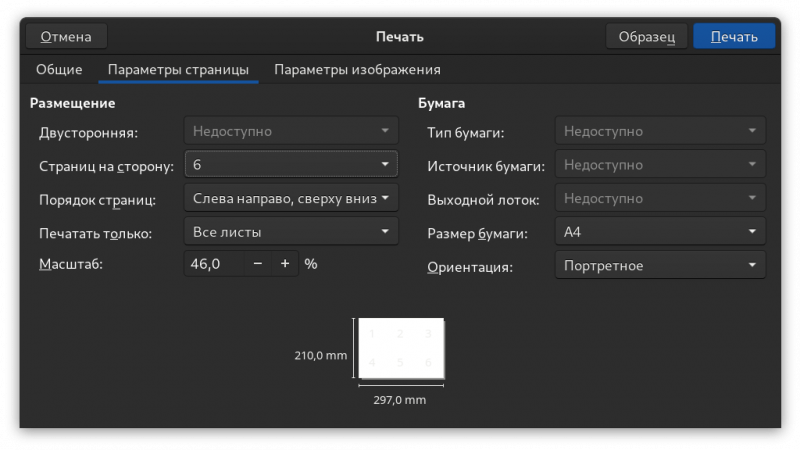Click the Отмена button
The height and width of the screenshot is (450, 800).
tap(66, 37)
